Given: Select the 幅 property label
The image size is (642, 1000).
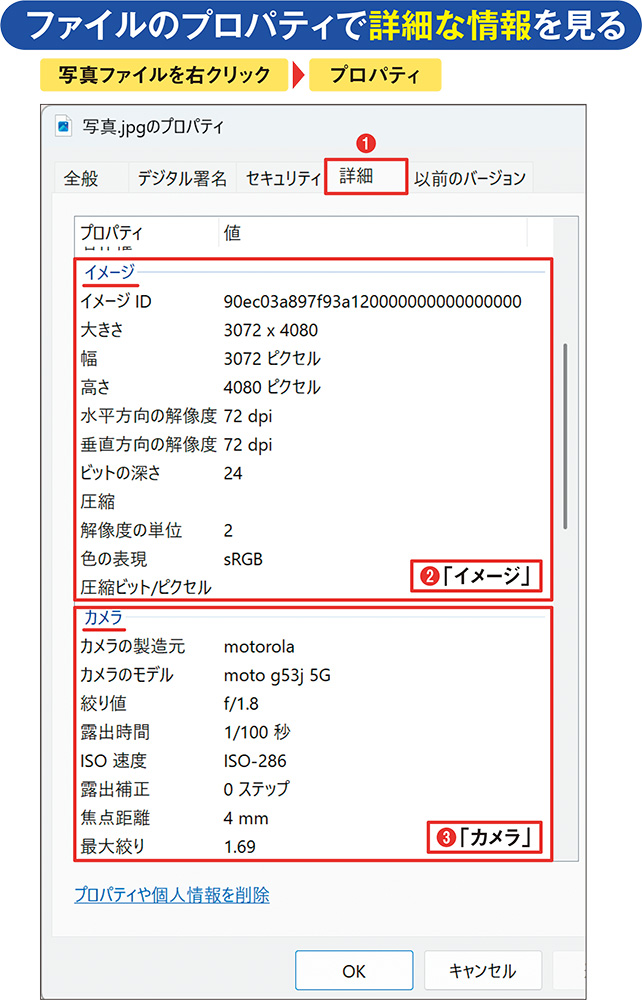Looking at the screenshot, I should 89,358.
